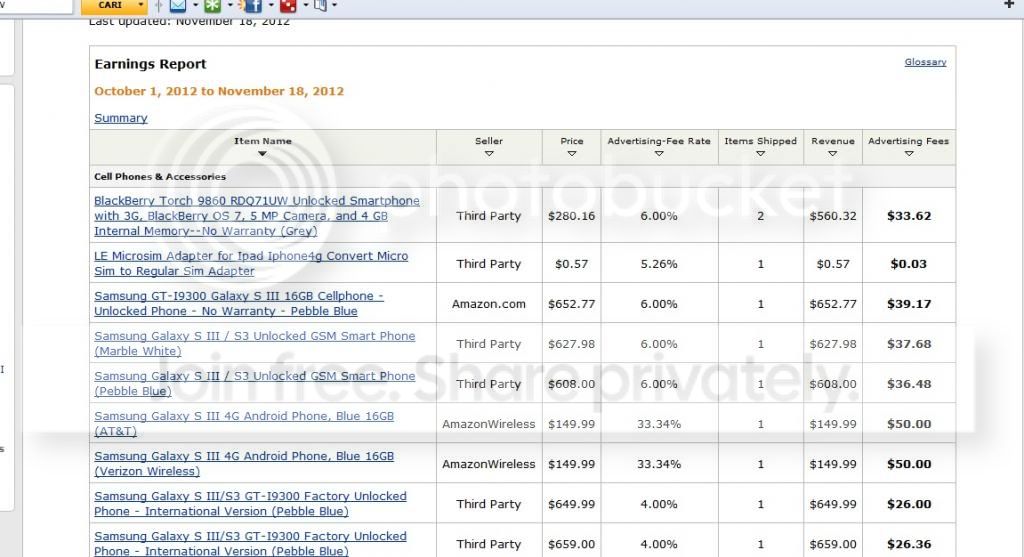Select the $652.77 price cell
Image resolution: width=1024 pixels, height=557 pixels.
coord(571,304)
